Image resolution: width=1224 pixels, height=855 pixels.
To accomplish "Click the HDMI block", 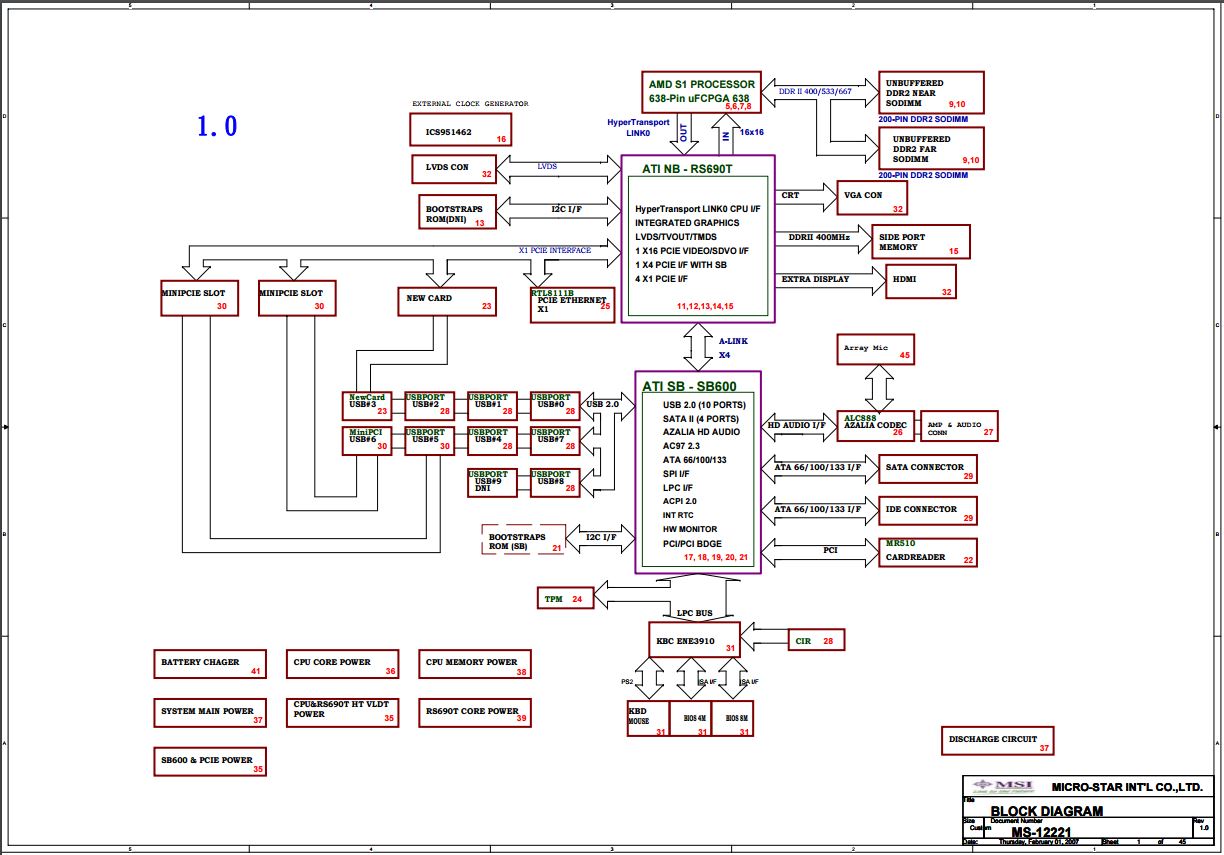I will point(920,281).
